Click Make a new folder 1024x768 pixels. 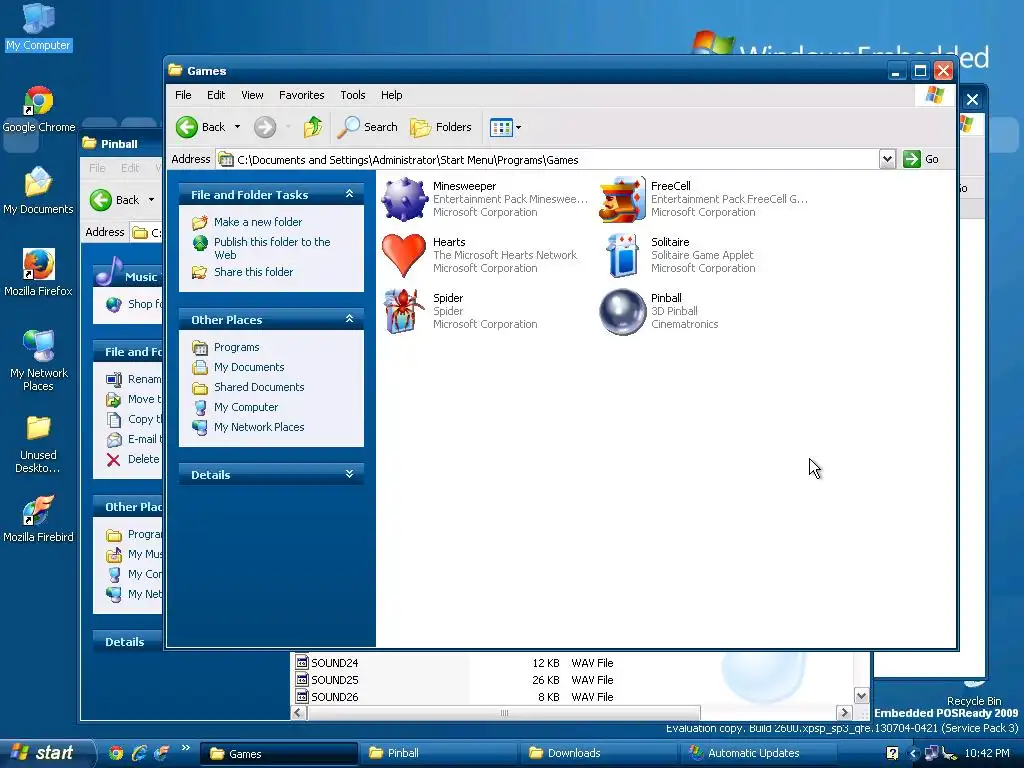tap(258, 222)
